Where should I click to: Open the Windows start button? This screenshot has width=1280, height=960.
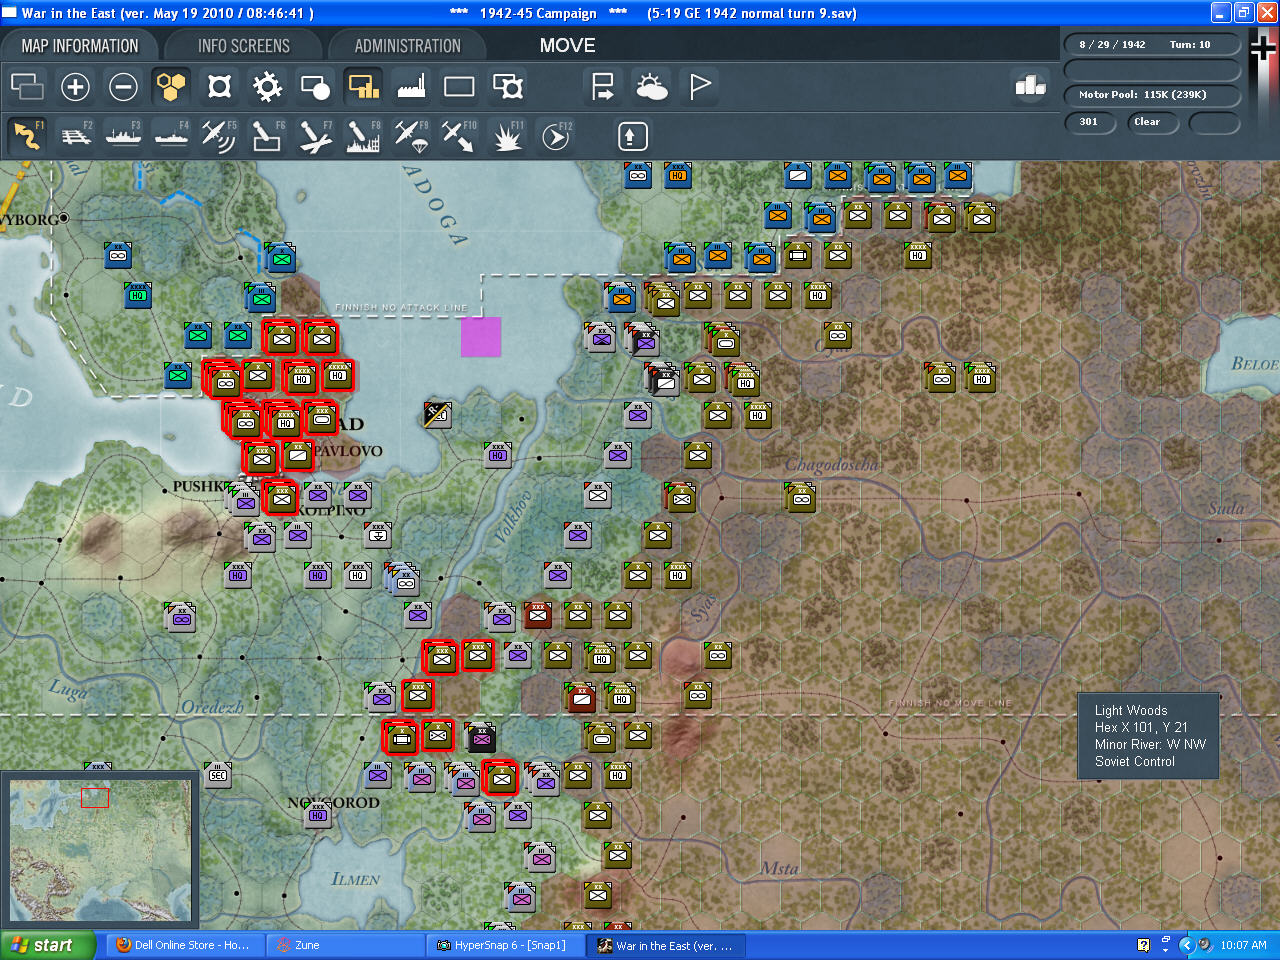point(48,945)
